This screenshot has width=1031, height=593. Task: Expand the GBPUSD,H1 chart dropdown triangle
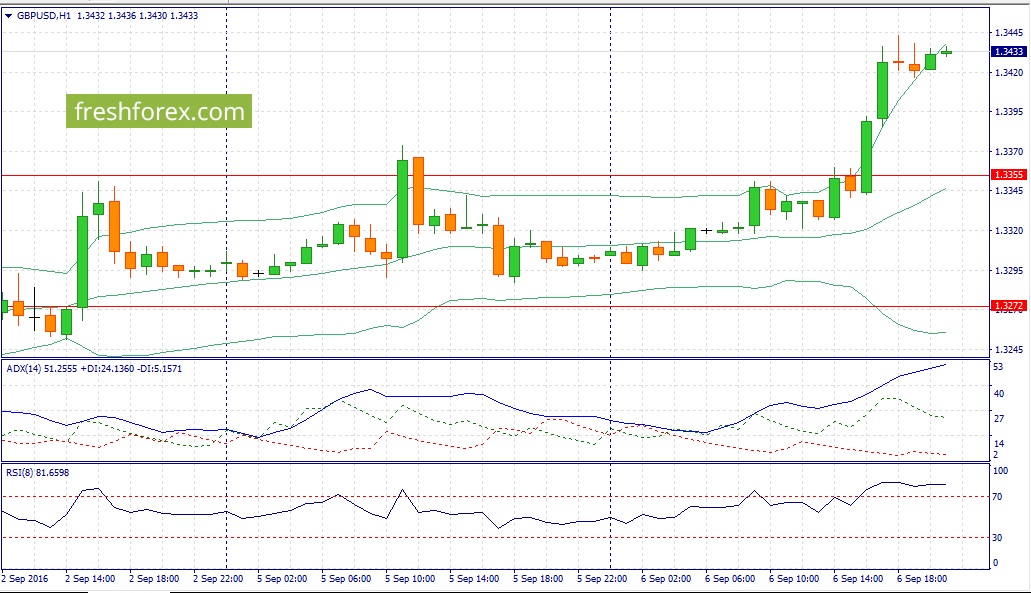pos(9,16)
